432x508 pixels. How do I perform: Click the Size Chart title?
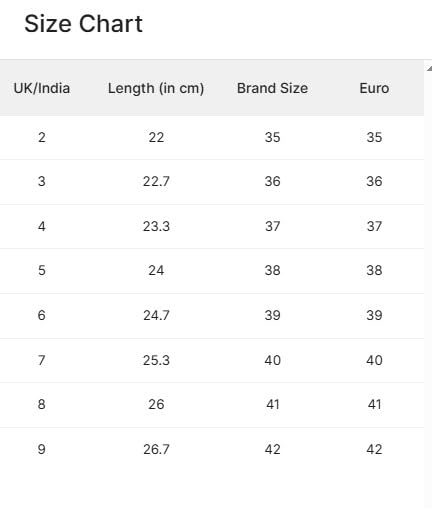(83, 24)
